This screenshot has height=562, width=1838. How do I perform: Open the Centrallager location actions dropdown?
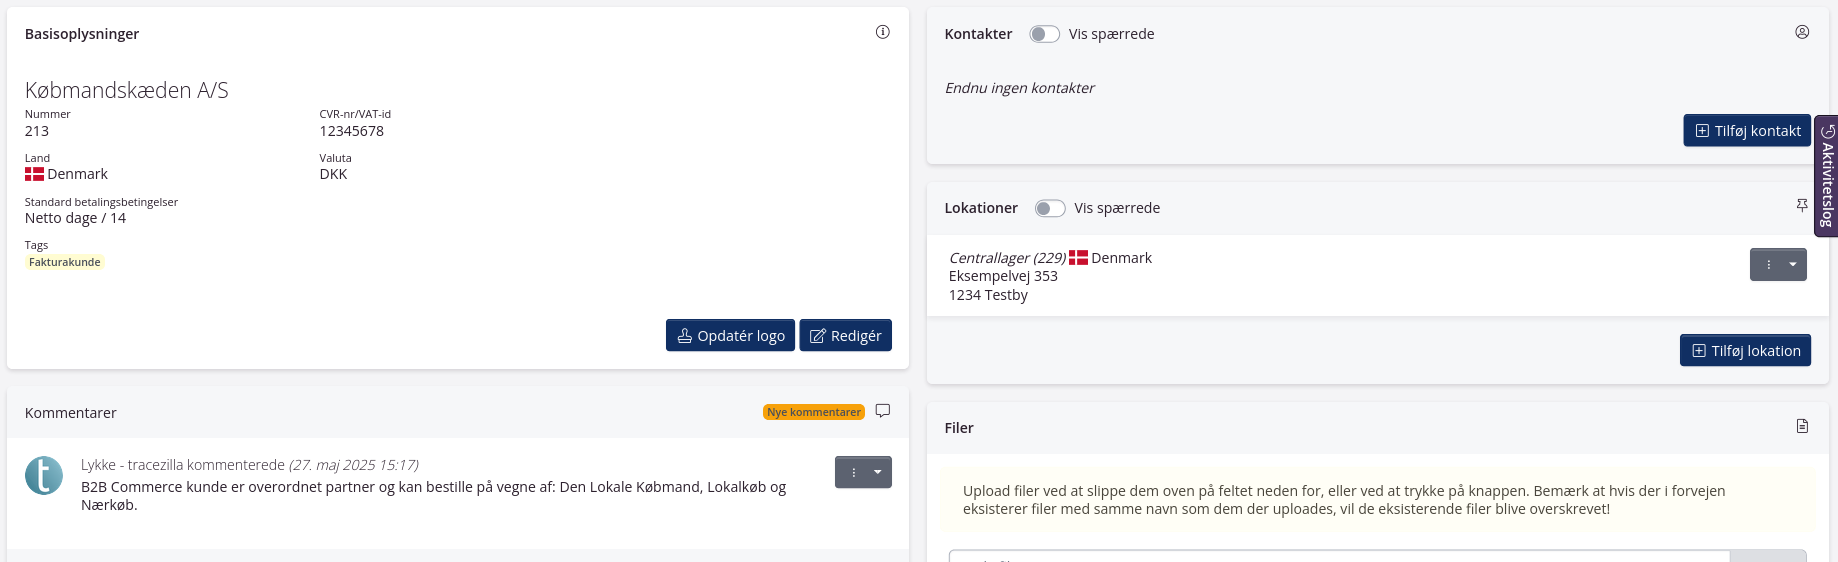[1778, 265]
